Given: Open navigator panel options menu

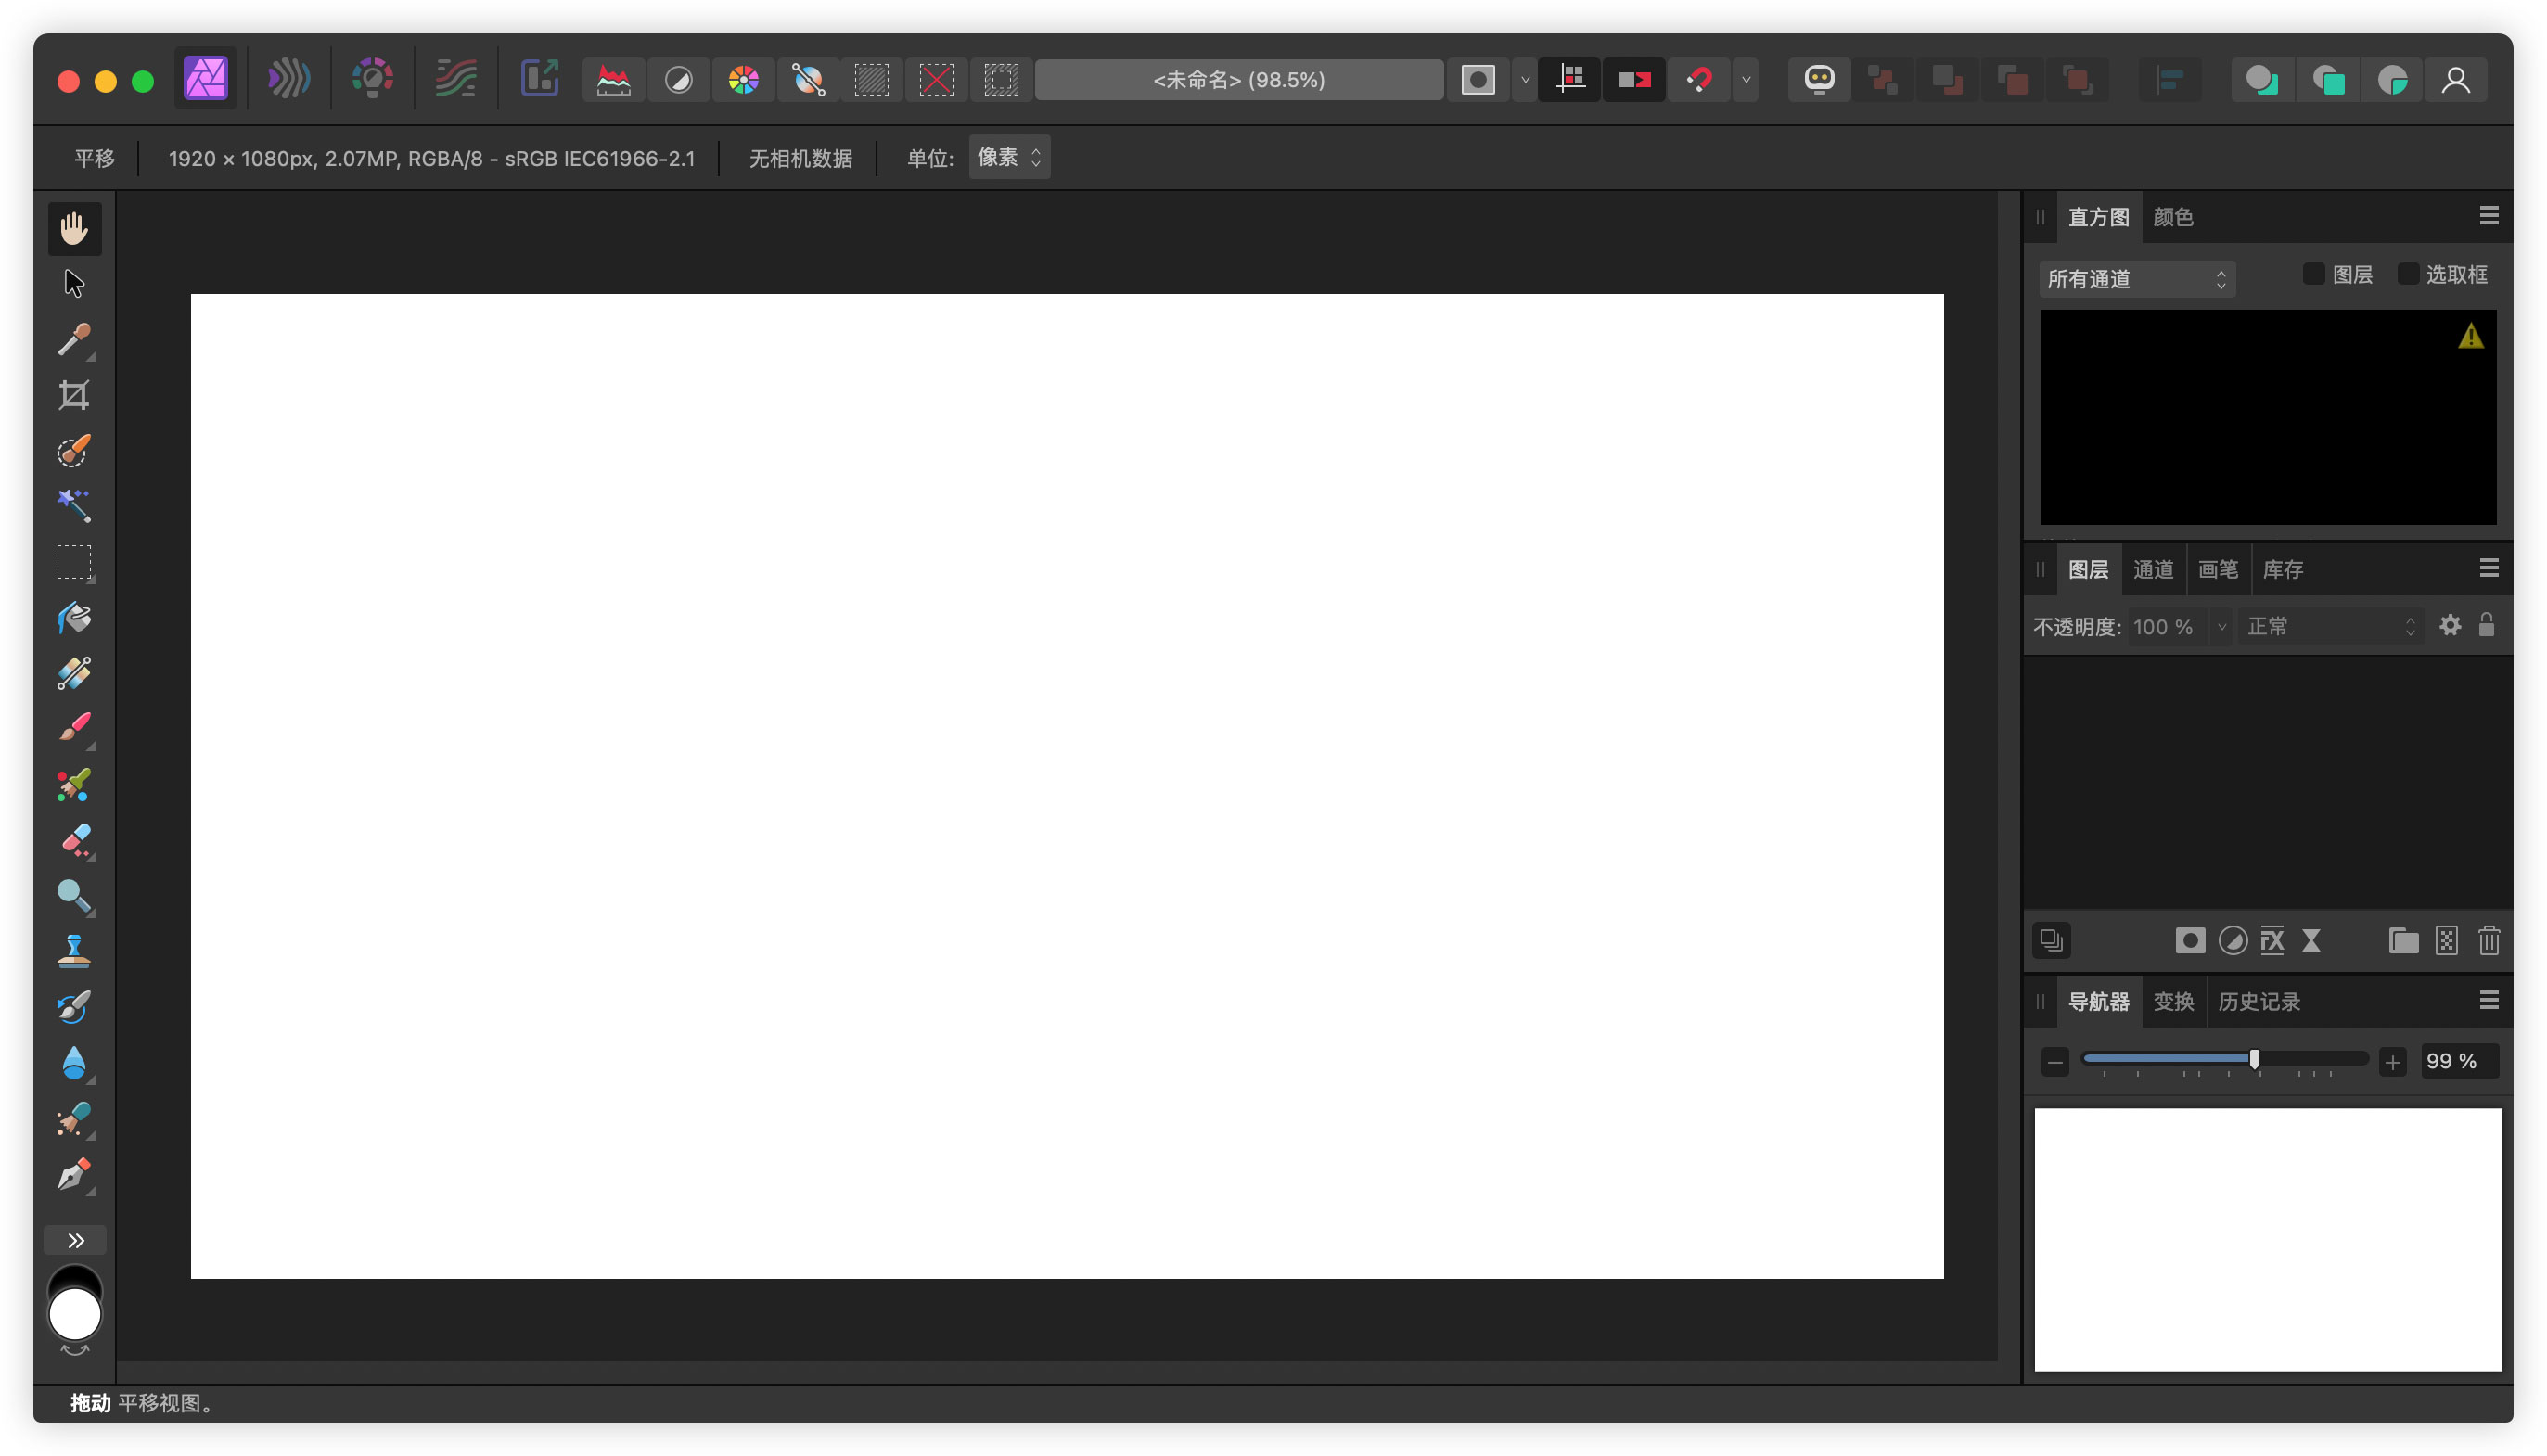Looking at the screenshot, I should tap(2489, 1001).
